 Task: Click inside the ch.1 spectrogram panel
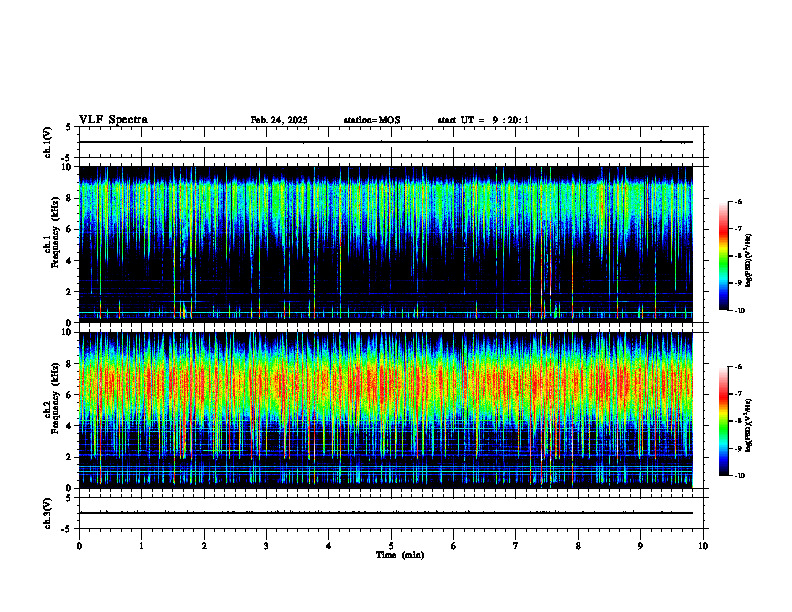click(386, 244)
